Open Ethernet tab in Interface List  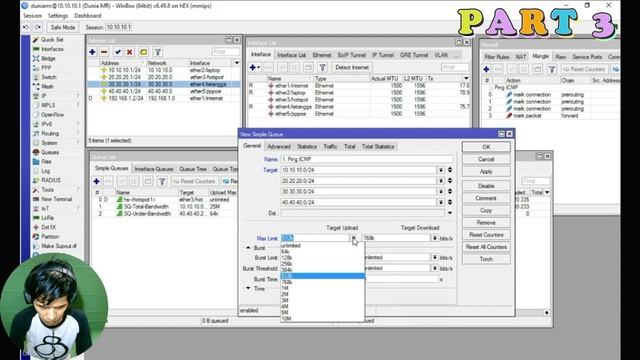point(322,55)
